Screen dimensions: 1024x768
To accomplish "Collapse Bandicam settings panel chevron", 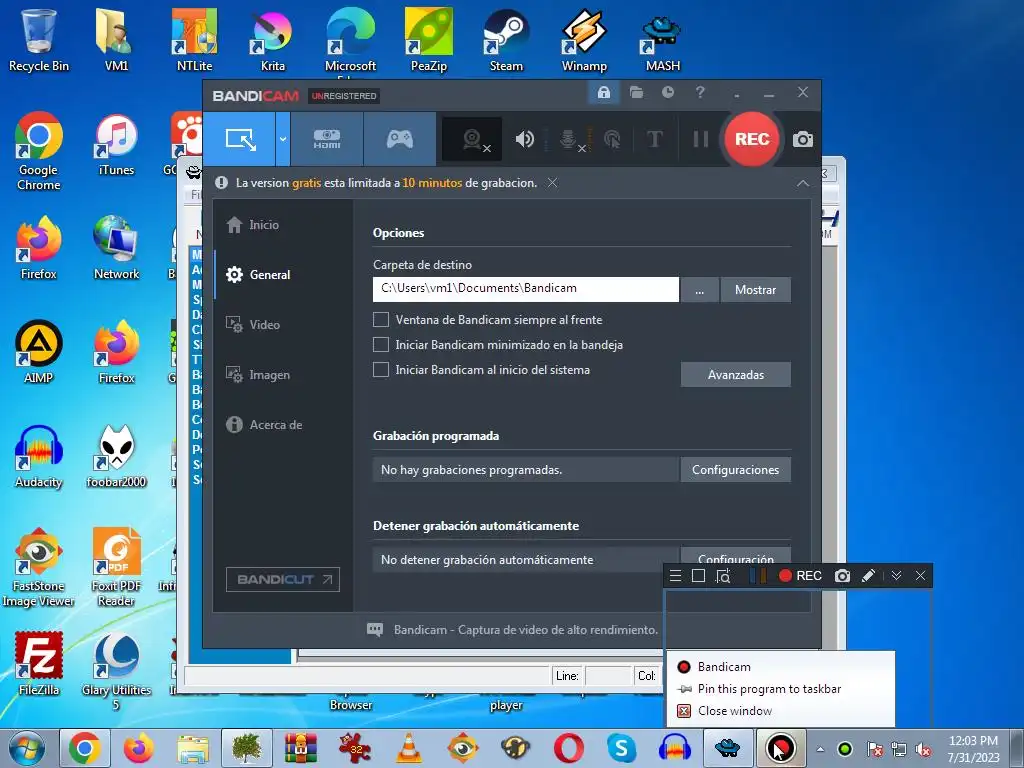I will [803, 184].
